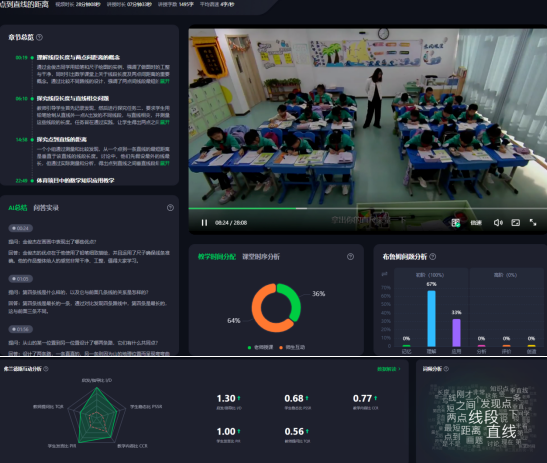The height and width of the screenshot is (463, 547).
Task: Click the purple 33% bar (应用)
Action: [456, 333]
